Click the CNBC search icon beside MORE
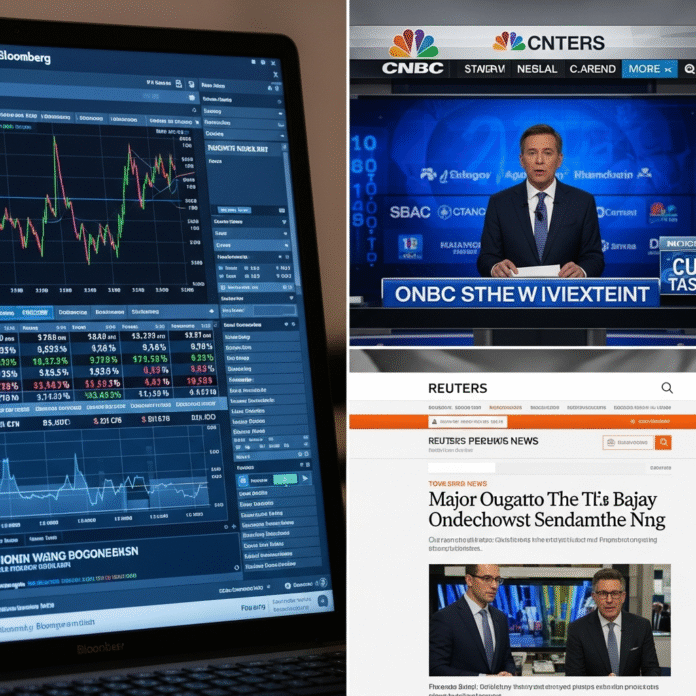This screenshot has width=696, height=696. coord(689,69)
